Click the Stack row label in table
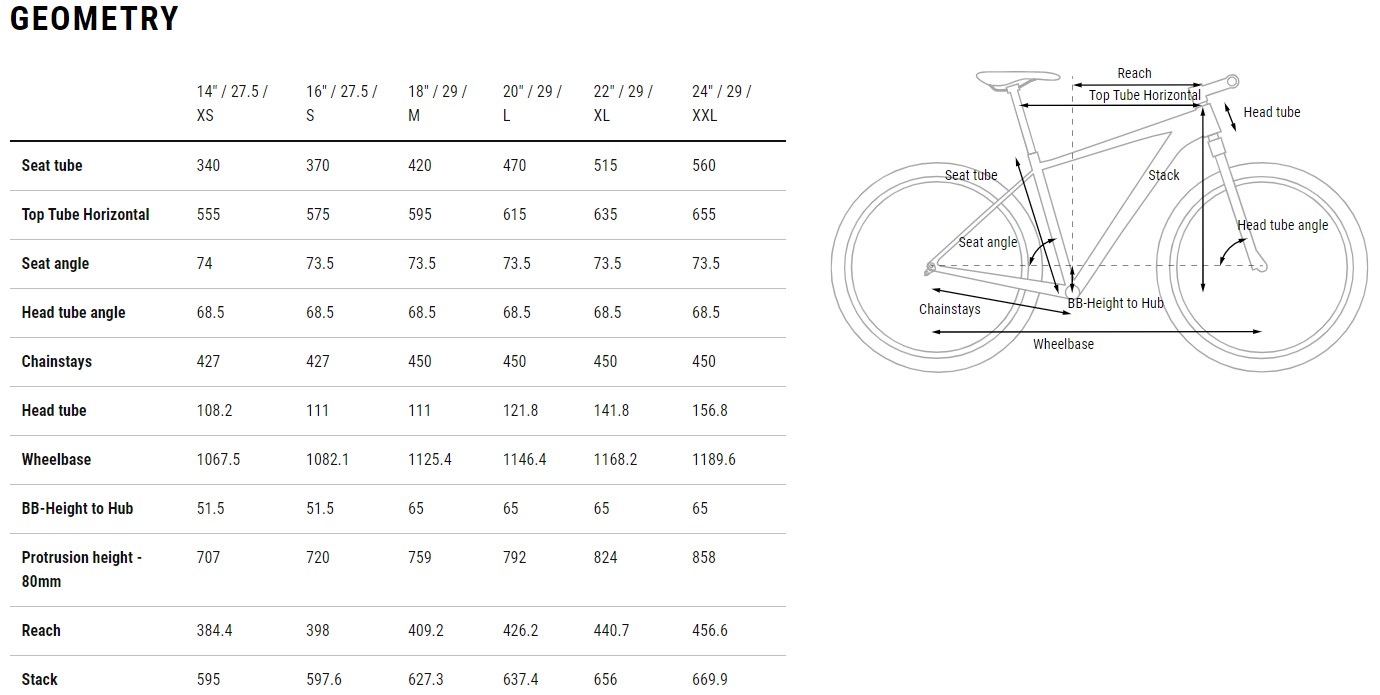 (x=39, y=679)
